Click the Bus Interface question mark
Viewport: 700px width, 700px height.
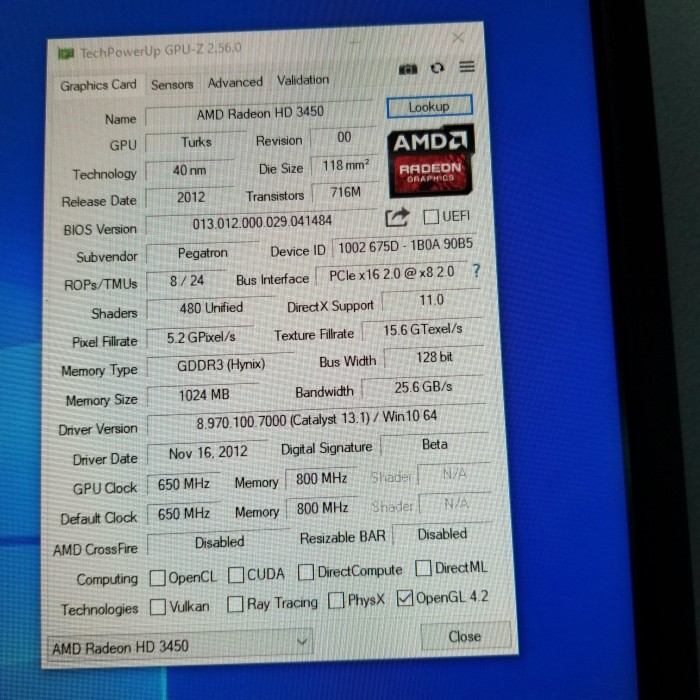(x=477, y=270)
